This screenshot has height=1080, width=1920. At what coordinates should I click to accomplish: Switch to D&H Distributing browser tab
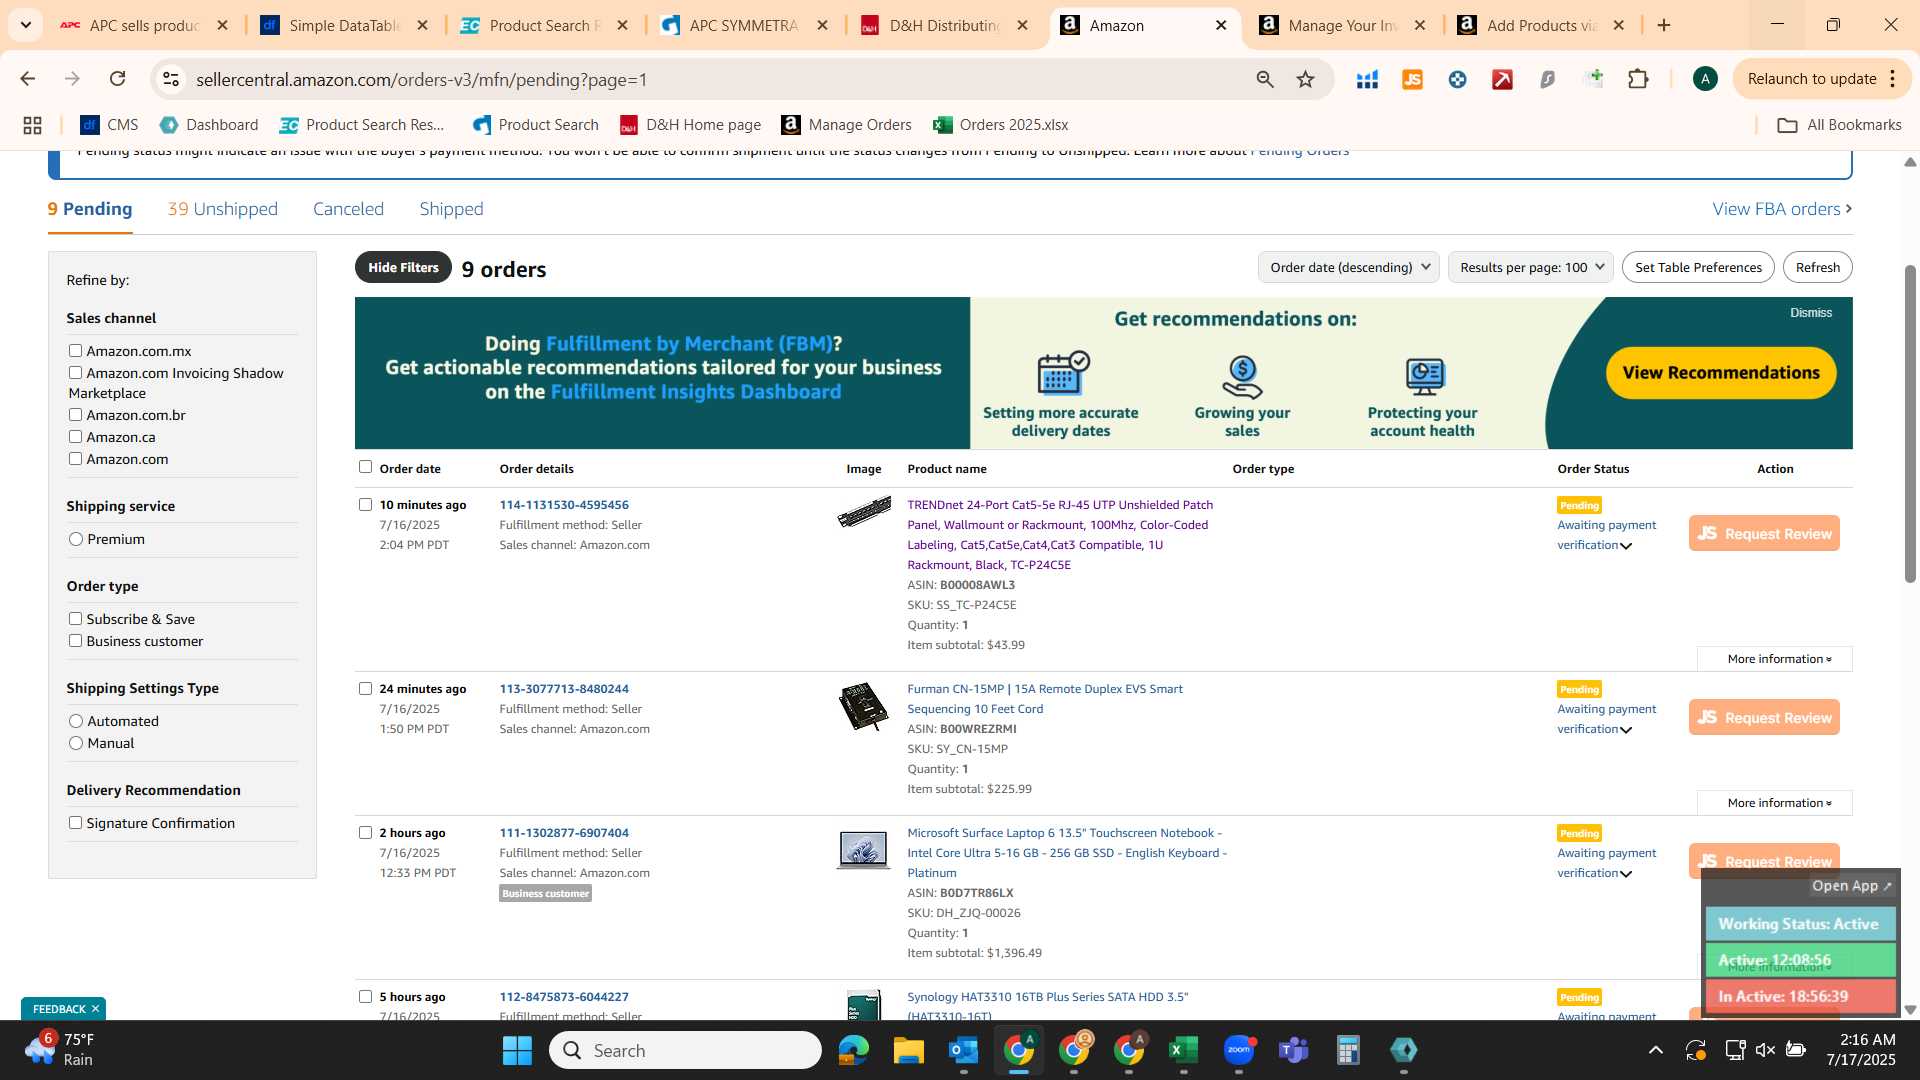coord(945,25)
